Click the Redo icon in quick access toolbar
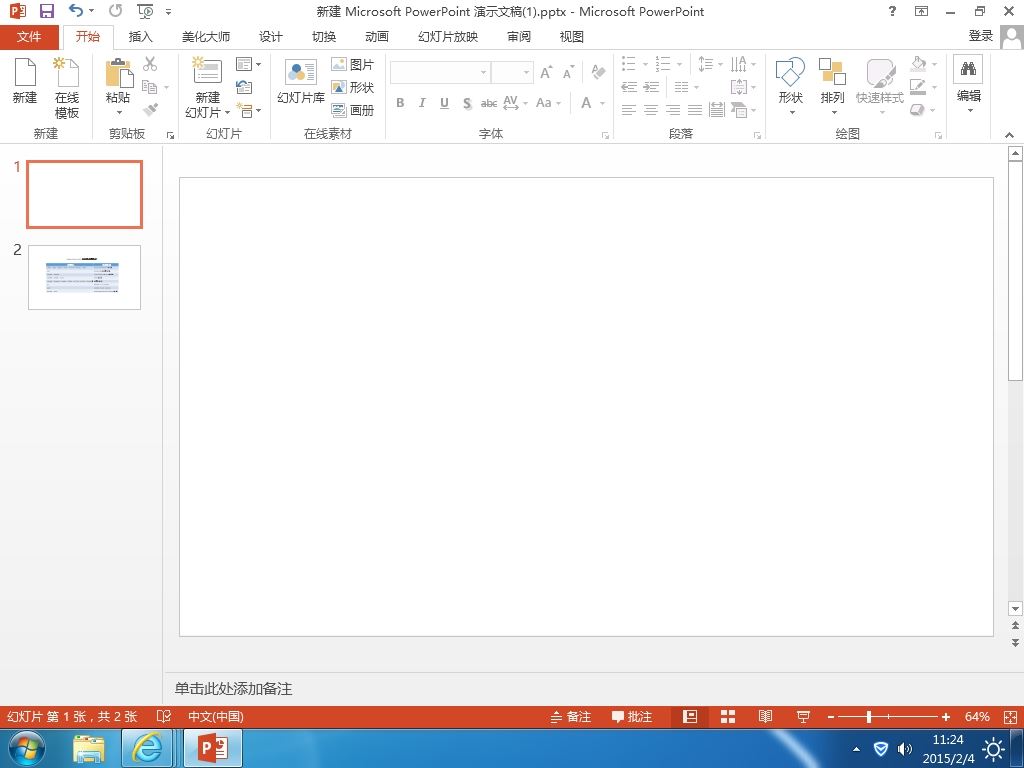 (116, 10)
